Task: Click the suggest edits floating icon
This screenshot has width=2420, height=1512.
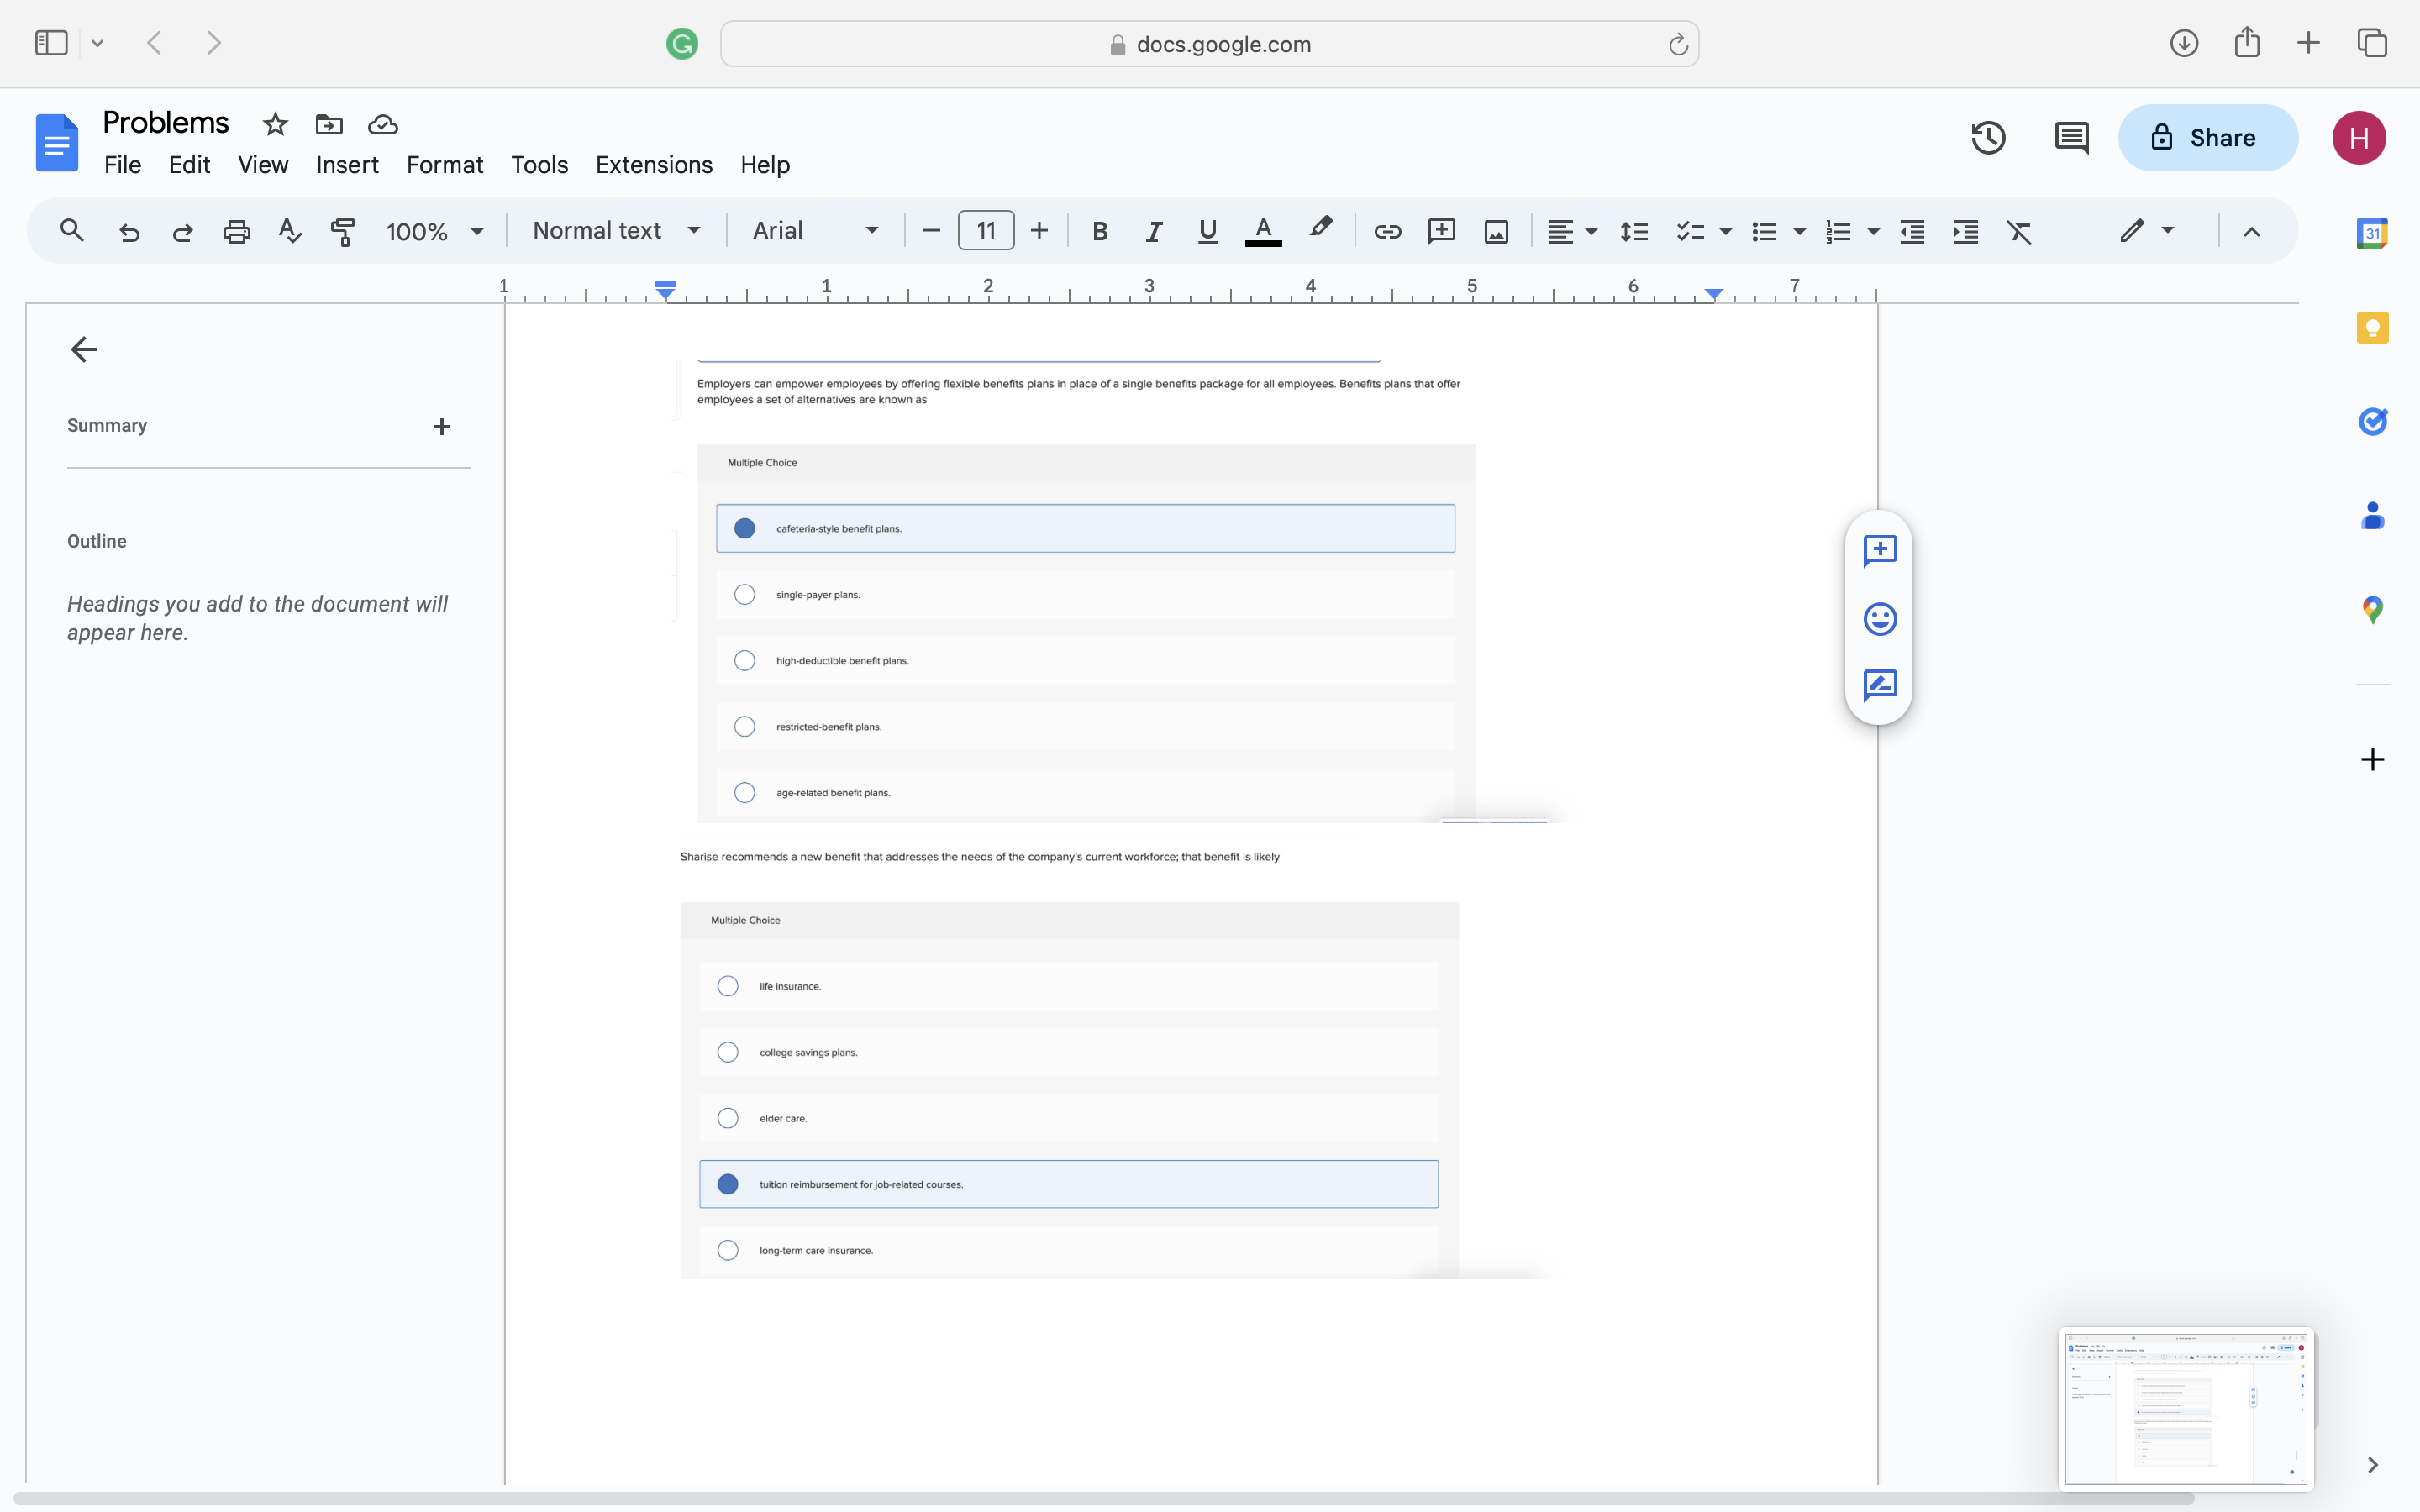Action: click(1880, 685)
